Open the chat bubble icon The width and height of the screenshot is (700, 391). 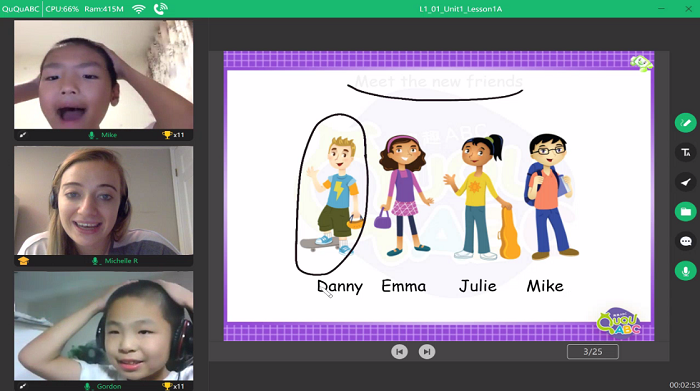point(686,241)
